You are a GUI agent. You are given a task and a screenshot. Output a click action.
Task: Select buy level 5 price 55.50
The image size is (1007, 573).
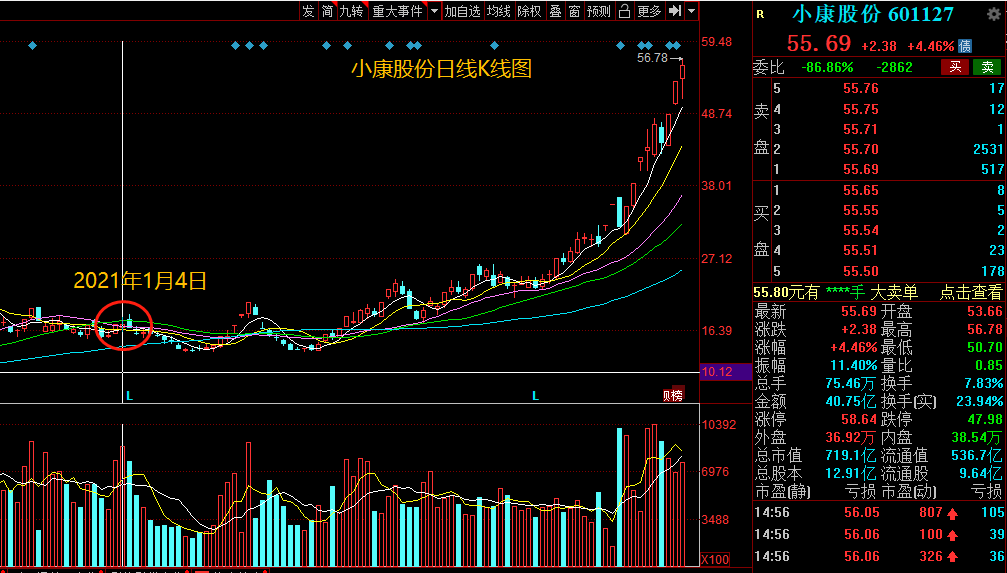861,271
